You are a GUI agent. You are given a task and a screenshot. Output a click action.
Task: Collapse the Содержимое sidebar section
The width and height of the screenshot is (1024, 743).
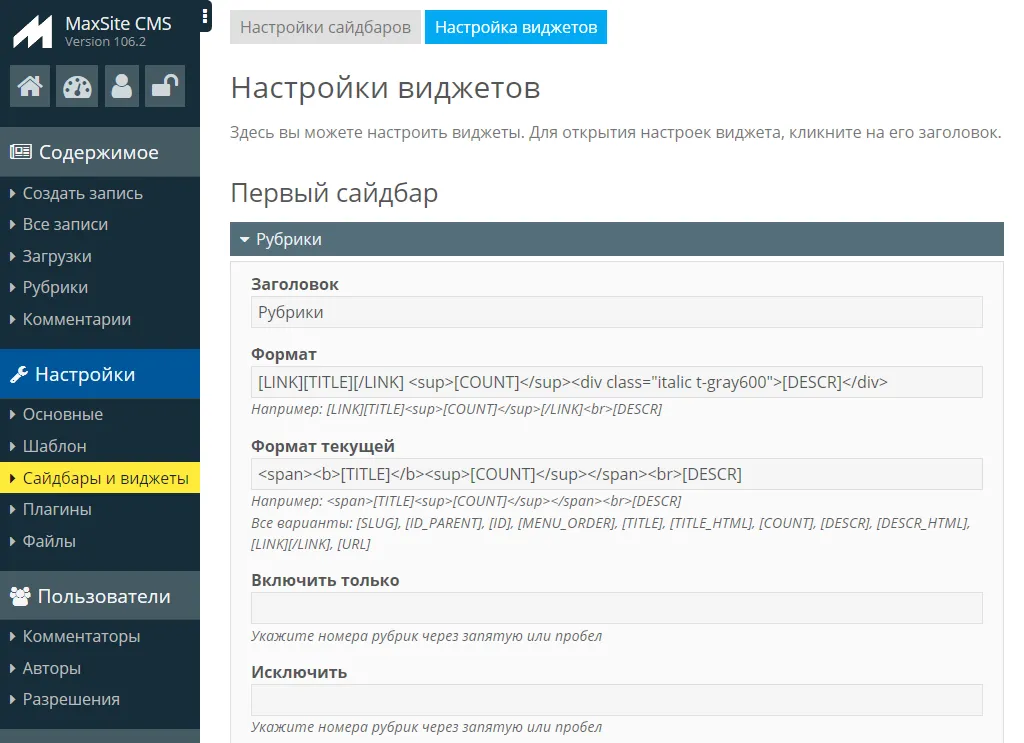pos(99,152)
